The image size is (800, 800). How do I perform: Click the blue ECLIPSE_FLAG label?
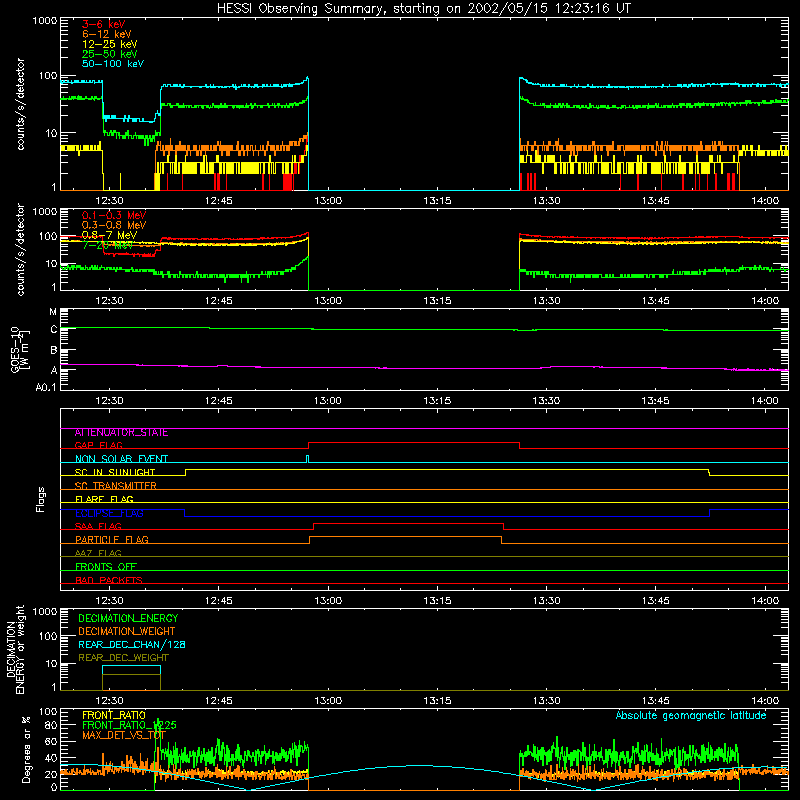click(109, 513)
